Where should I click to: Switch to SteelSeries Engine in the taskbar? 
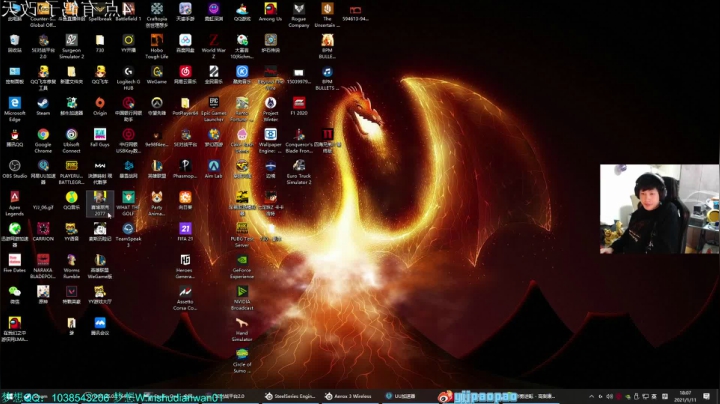click(x=290, y=396)
